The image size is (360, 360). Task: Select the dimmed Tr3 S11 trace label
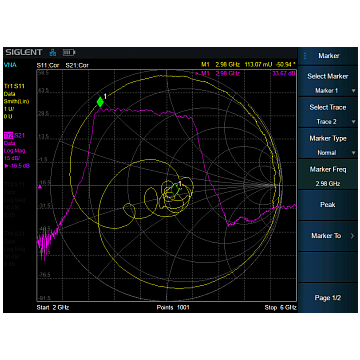point(14,185)
